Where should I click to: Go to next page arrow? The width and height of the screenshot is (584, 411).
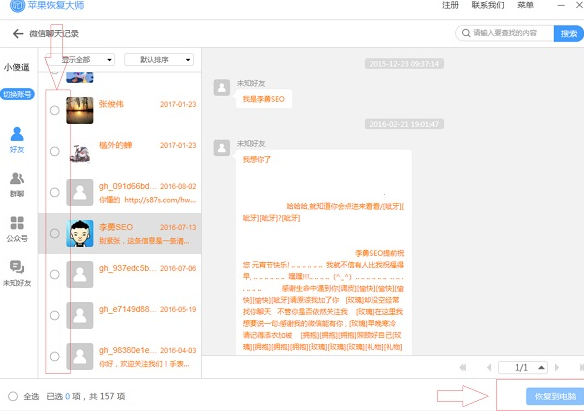tap(557, 367)
